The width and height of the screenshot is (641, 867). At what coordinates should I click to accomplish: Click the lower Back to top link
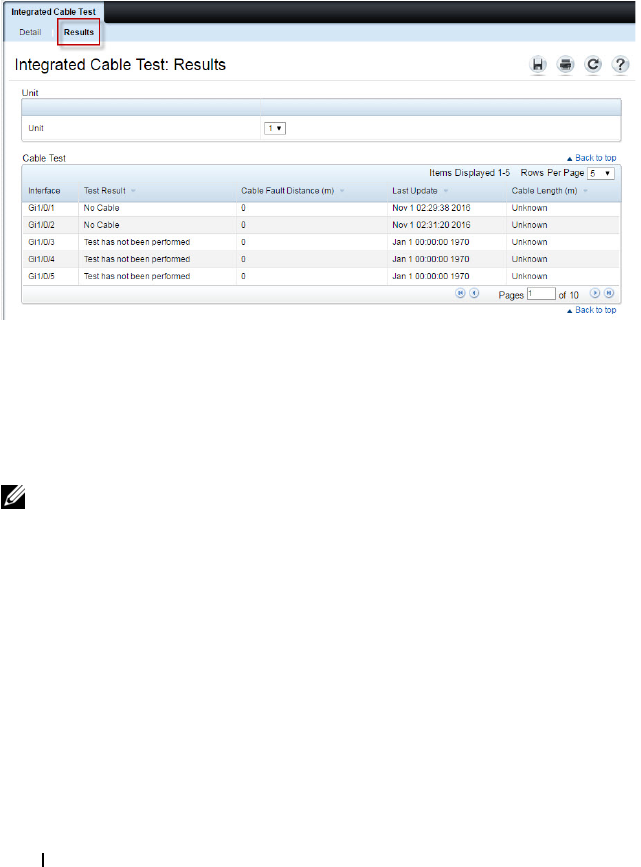pyautogui.click(x=592, y=310)
